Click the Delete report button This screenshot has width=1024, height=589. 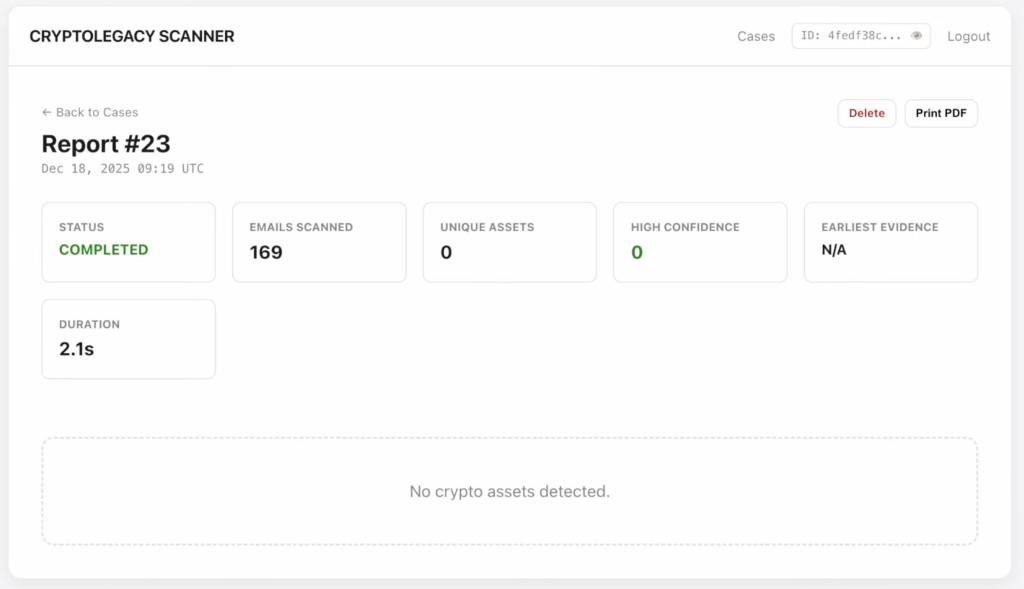[866, 113]
